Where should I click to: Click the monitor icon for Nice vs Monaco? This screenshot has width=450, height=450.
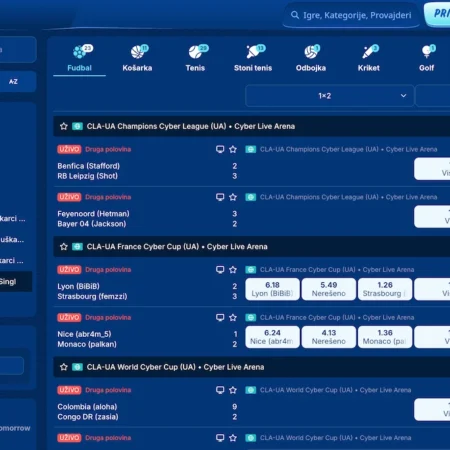coord(220,317)
